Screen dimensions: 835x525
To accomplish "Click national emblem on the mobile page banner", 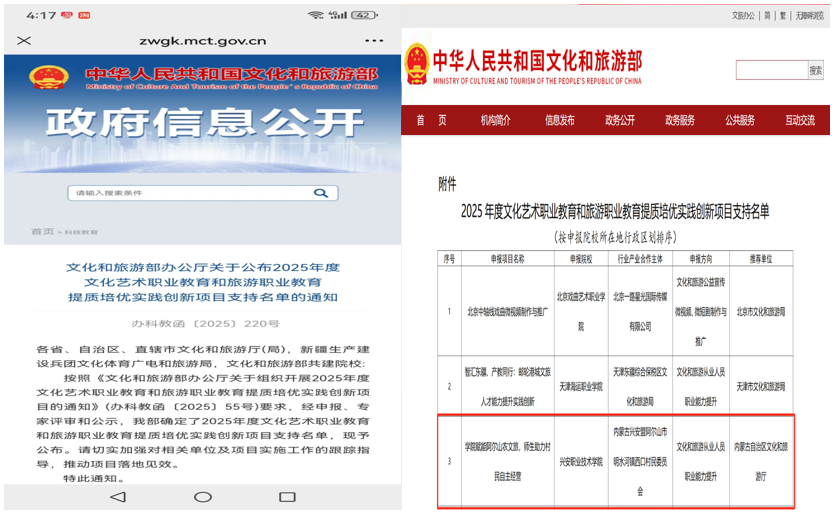I will (x=48, y=77).
